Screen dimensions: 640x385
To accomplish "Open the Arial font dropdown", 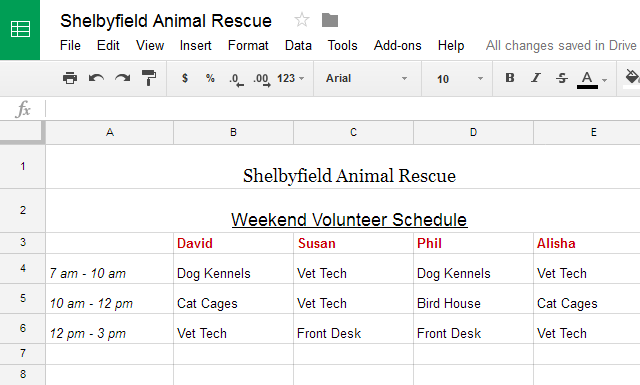I will pyautogui.click(x=366, y=78).
